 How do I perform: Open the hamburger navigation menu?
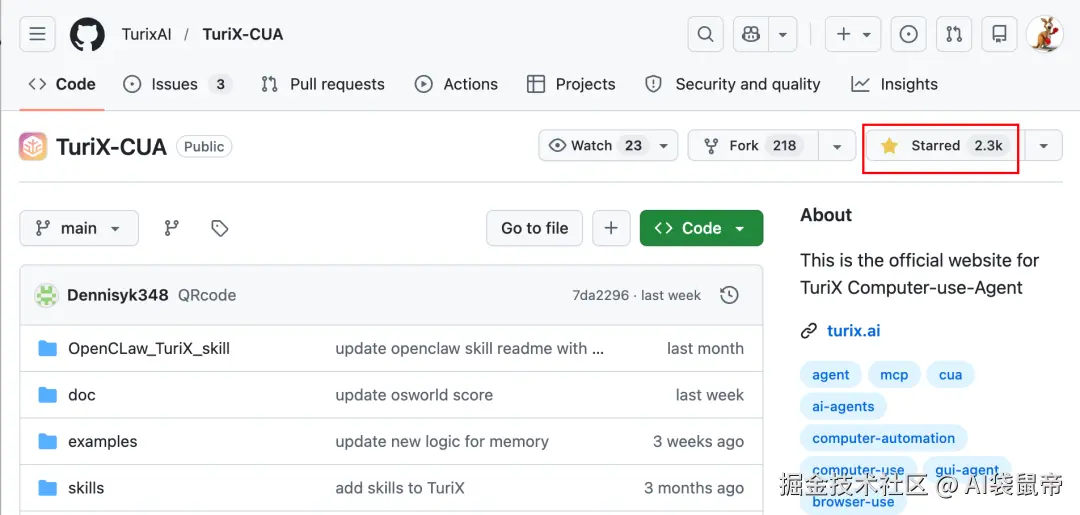coord(37,34)
